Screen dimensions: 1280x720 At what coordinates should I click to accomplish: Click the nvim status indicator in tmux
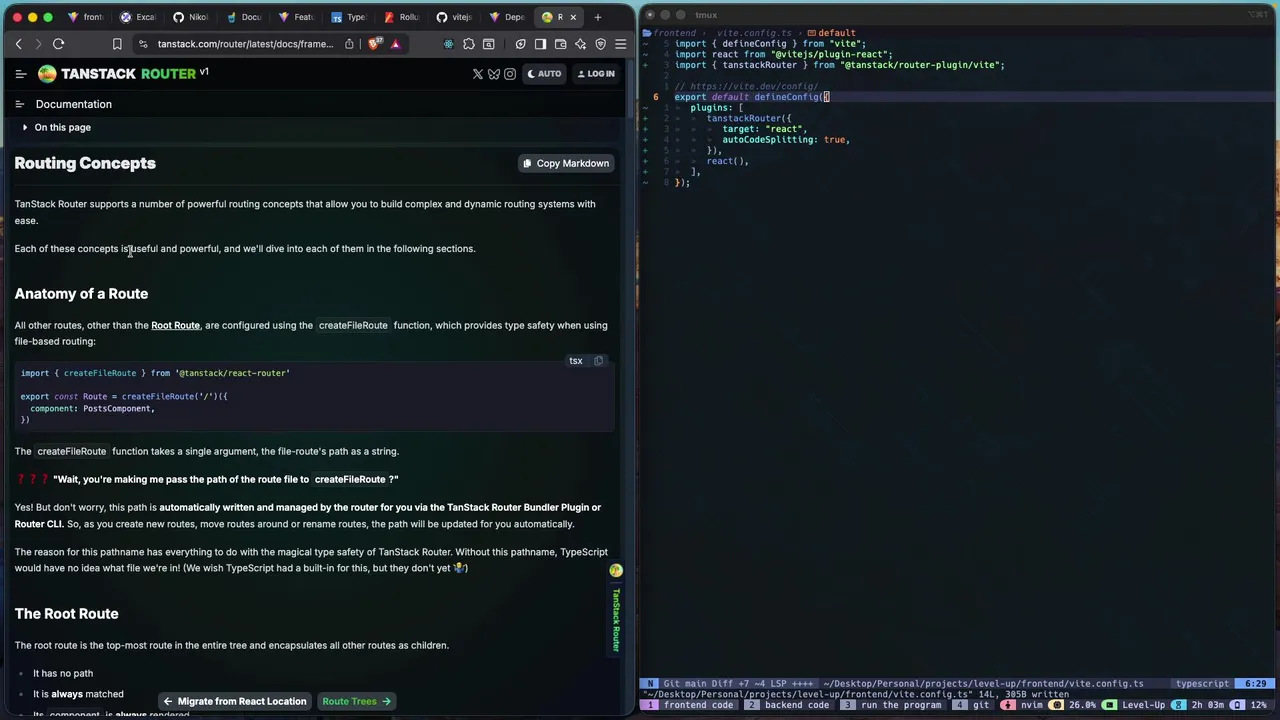1022,705
